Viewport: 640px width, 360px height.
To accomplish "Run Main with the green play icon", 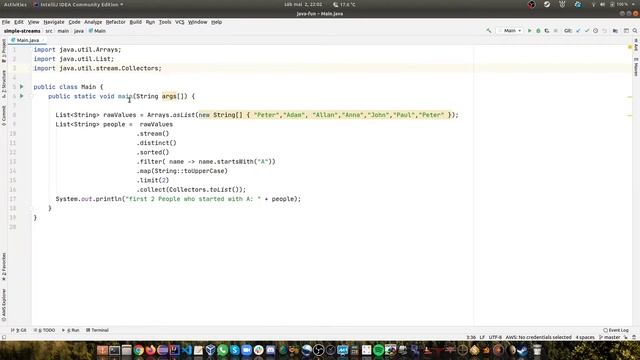I will (x=529, y=31).
